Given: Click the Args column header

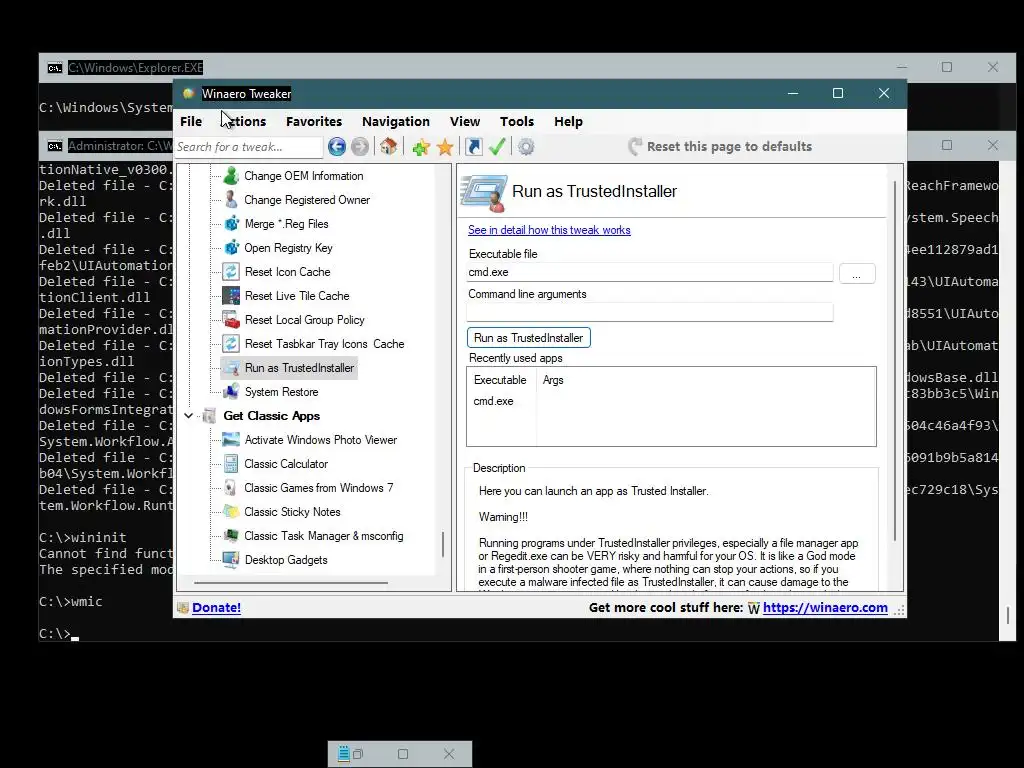Looking at the screenshot, I should 552,380.
